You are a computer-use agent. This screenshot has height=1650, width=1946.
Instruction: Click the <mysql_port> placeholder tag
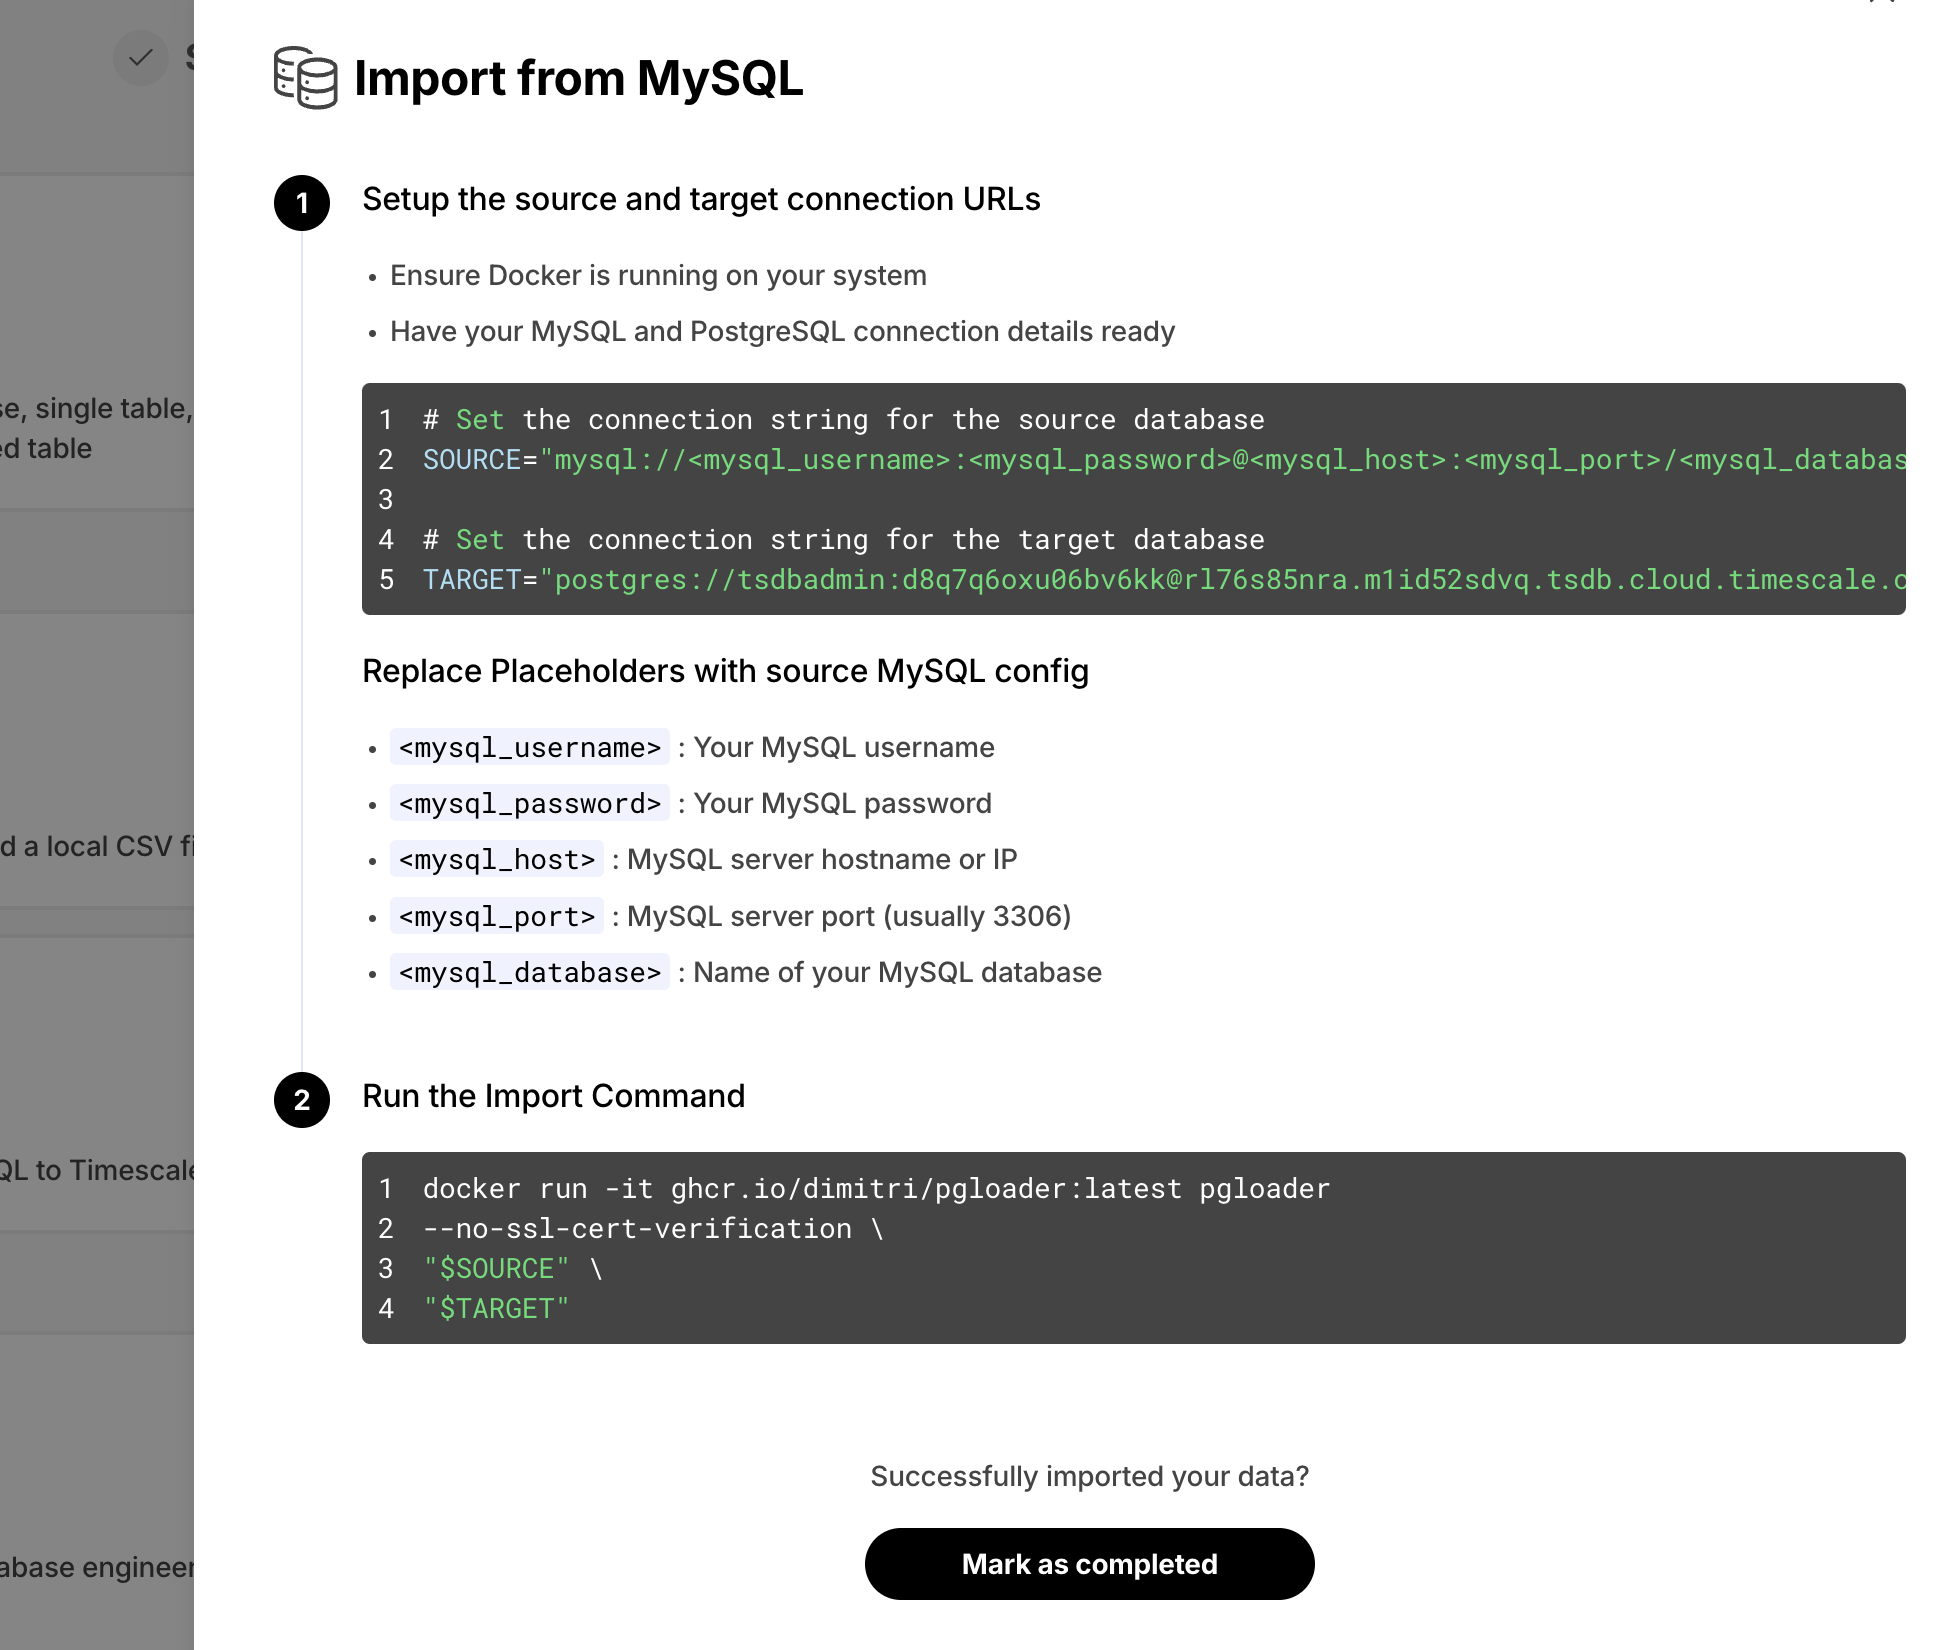[x=496, y=917]
